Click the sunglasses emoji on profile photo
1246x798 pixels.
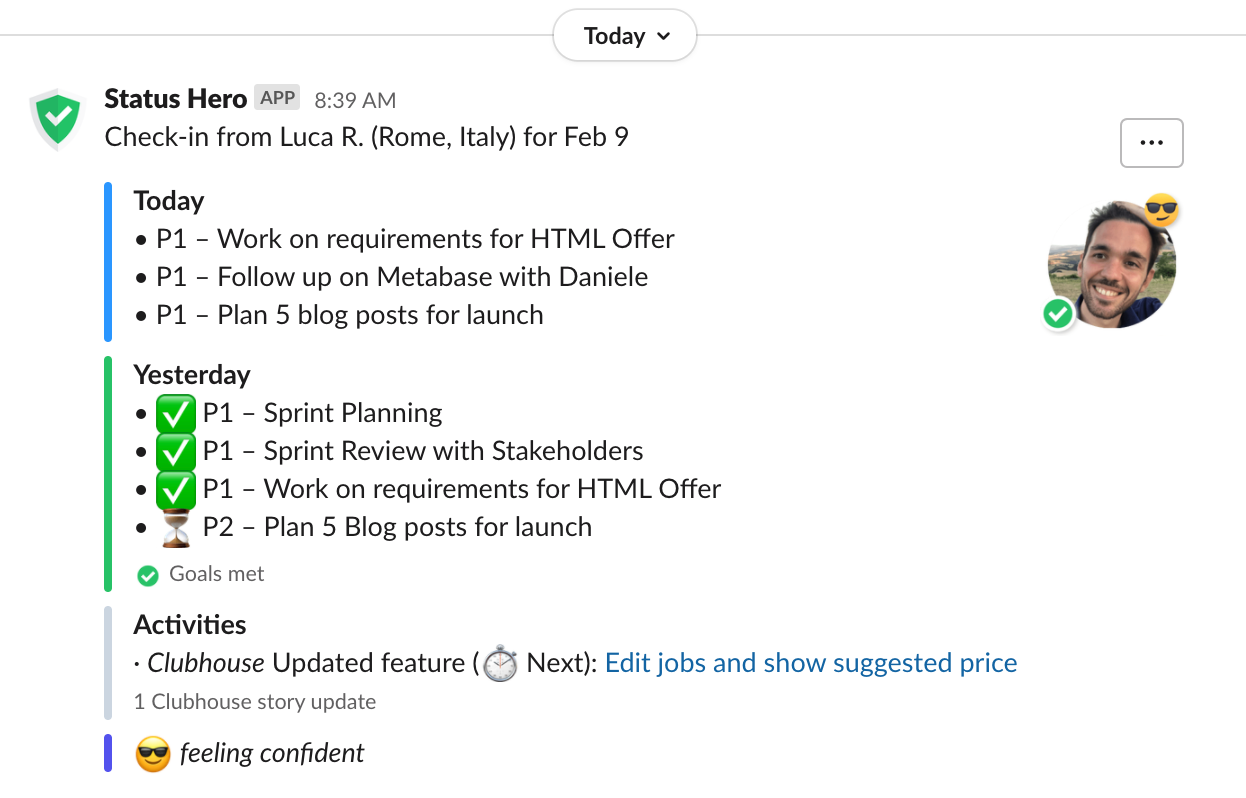[x=1161, y=211]
